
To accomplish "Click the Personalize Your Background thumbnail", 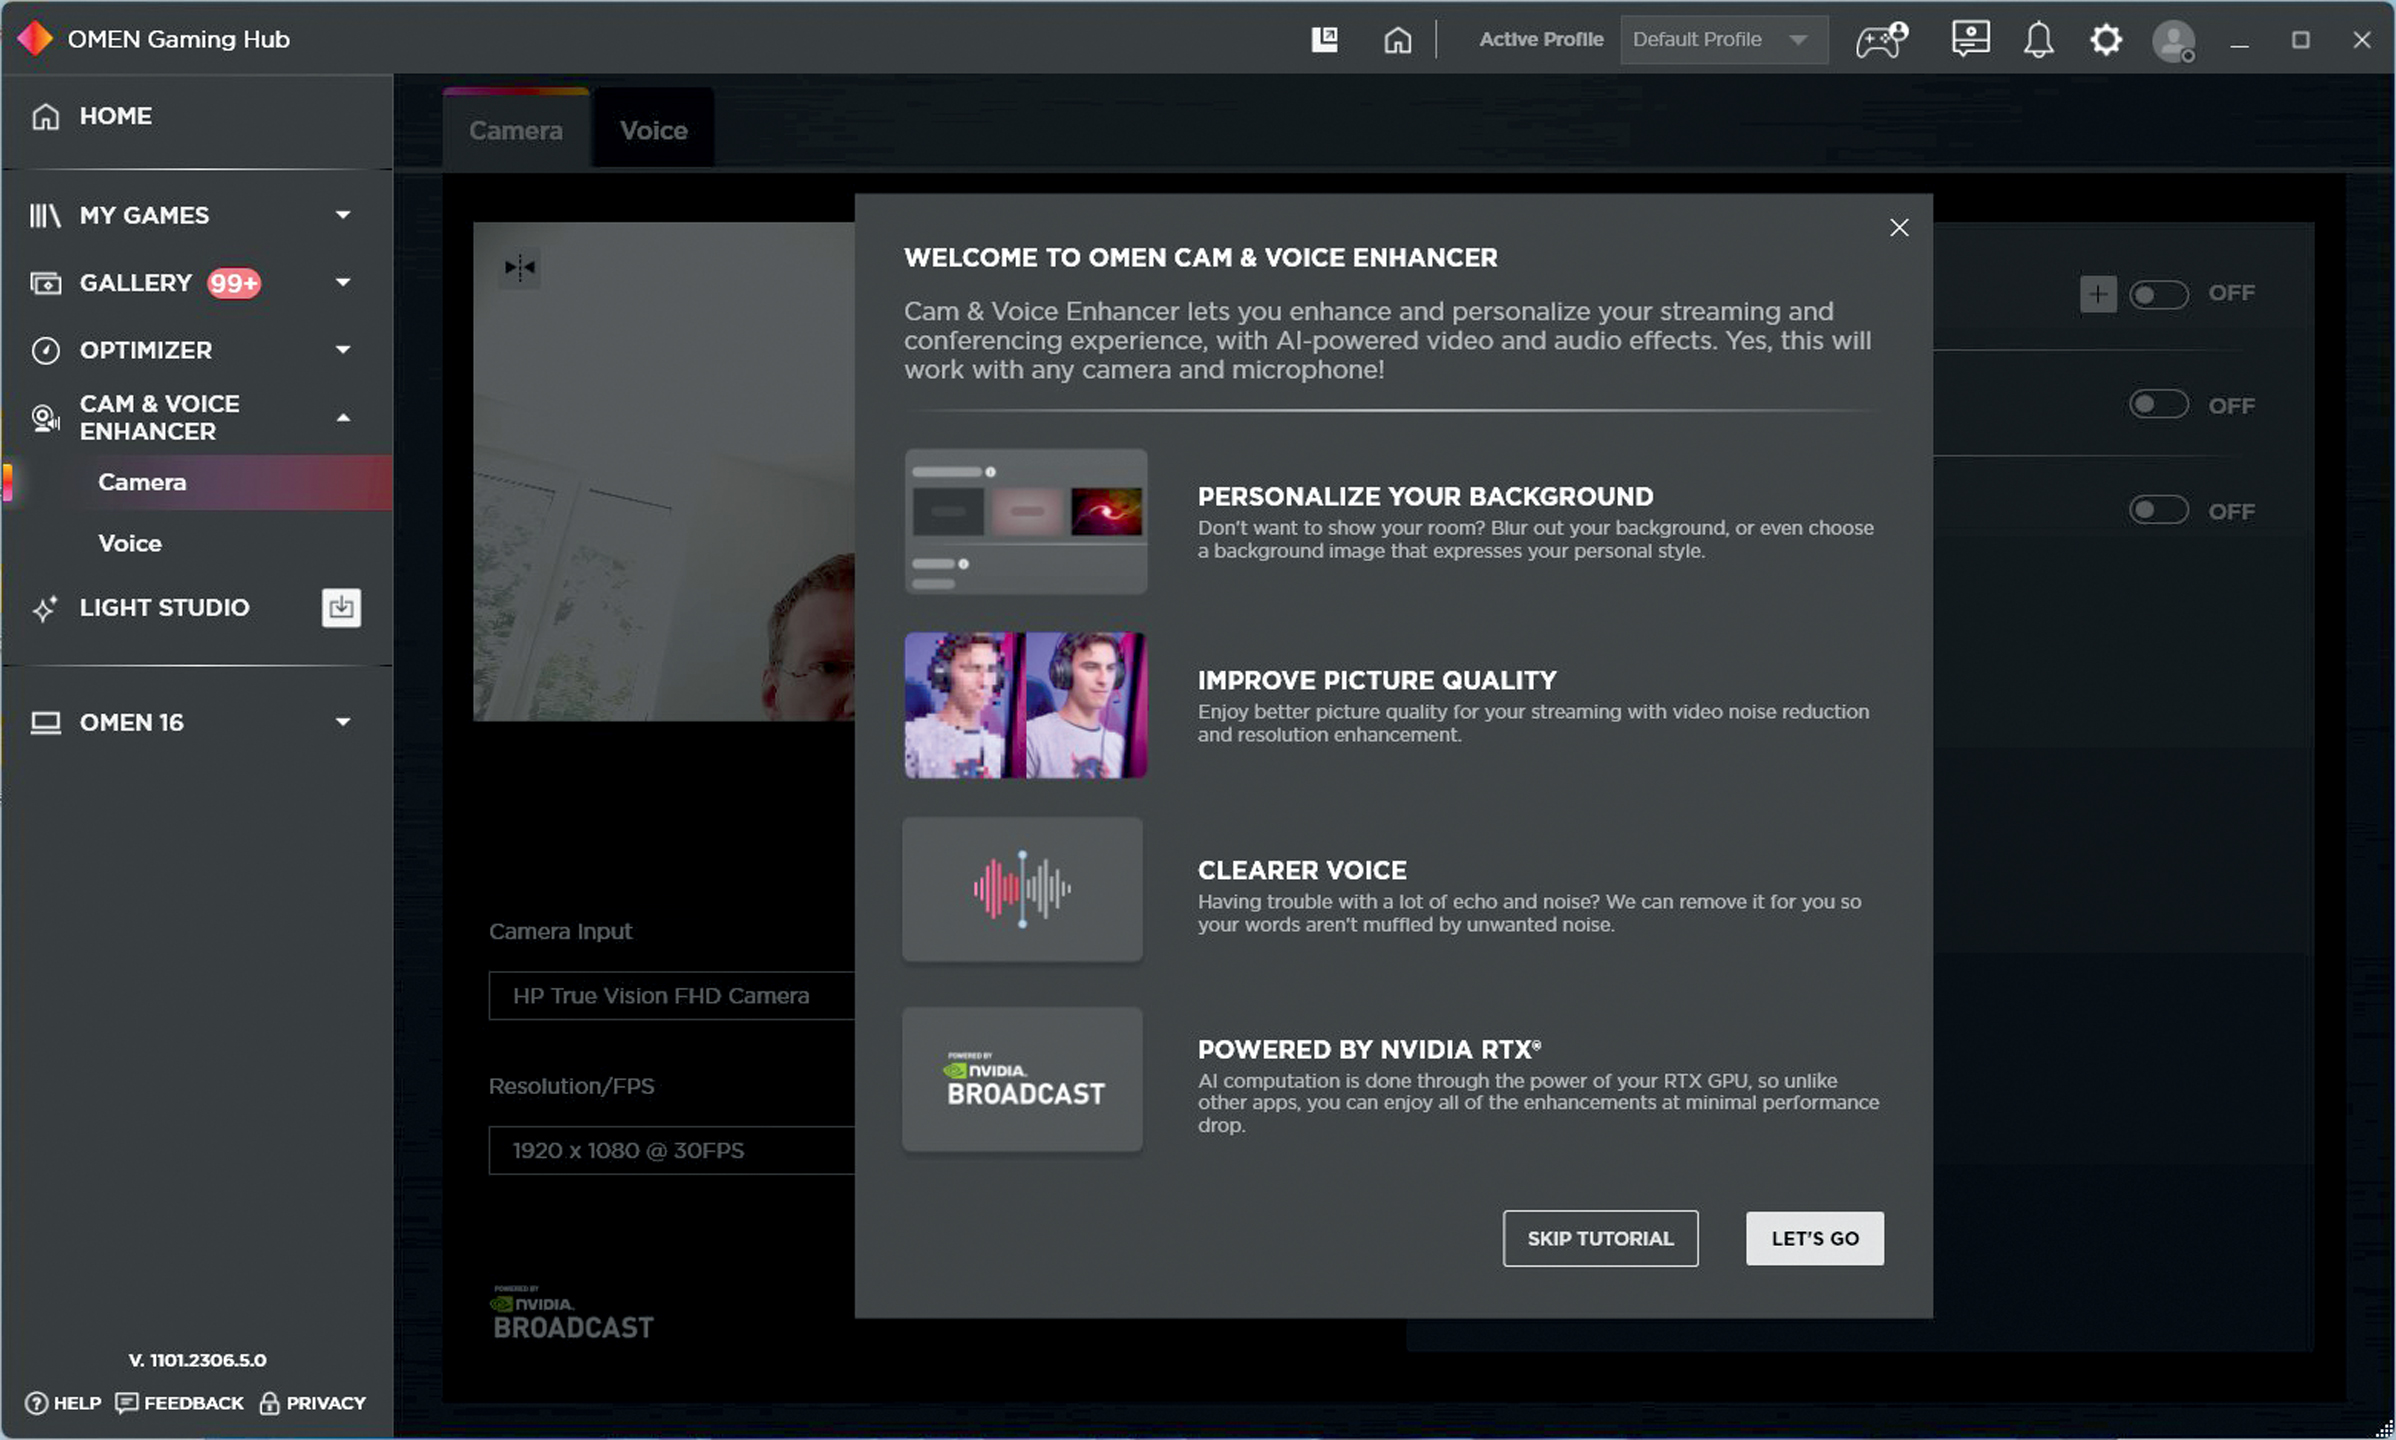I will (x=1025, y=521).
